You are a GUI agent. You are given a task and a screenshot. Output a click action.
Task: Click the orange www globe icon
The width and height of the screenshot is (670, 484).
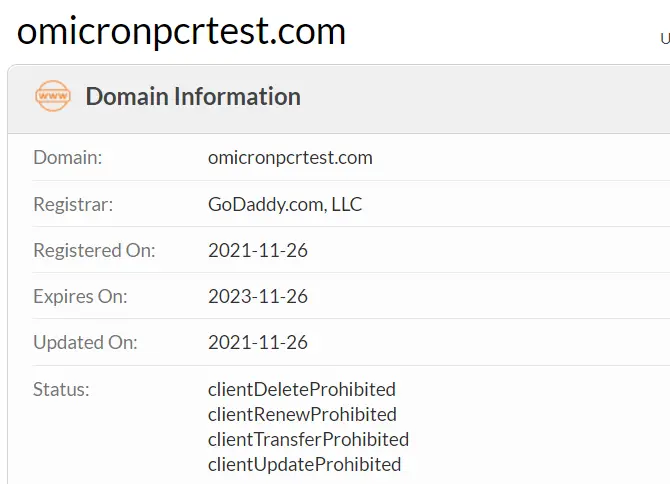[x=53, y=96]
